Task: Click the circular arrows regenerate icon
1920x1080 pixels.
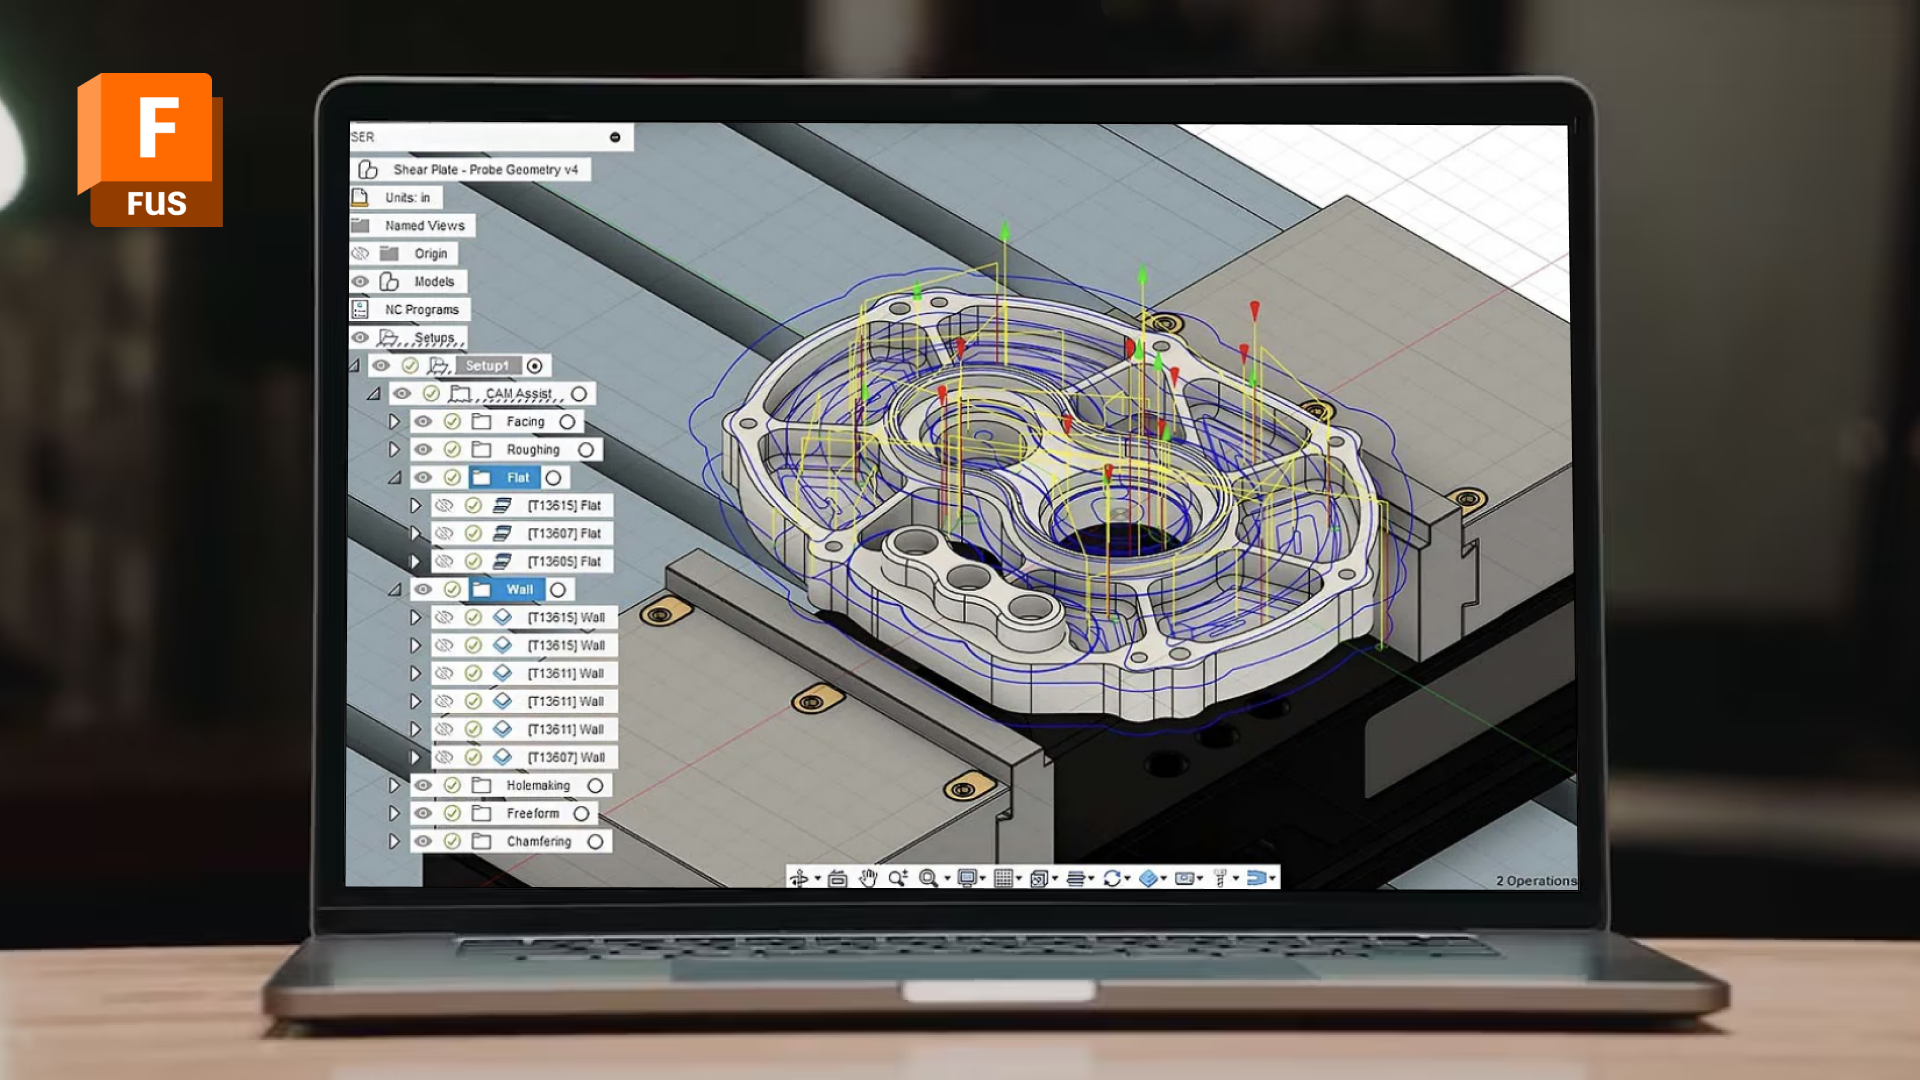Action: coord(1111,878)
